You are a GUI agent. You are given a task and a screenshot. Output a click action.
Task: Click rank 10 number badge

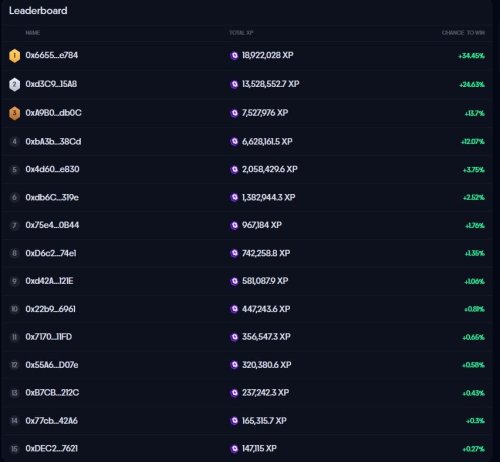point(14,309)
